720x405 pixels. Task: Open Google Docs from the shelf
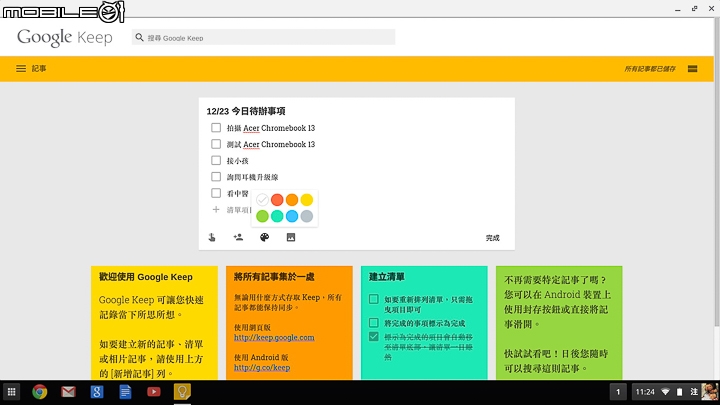[125, 392]
